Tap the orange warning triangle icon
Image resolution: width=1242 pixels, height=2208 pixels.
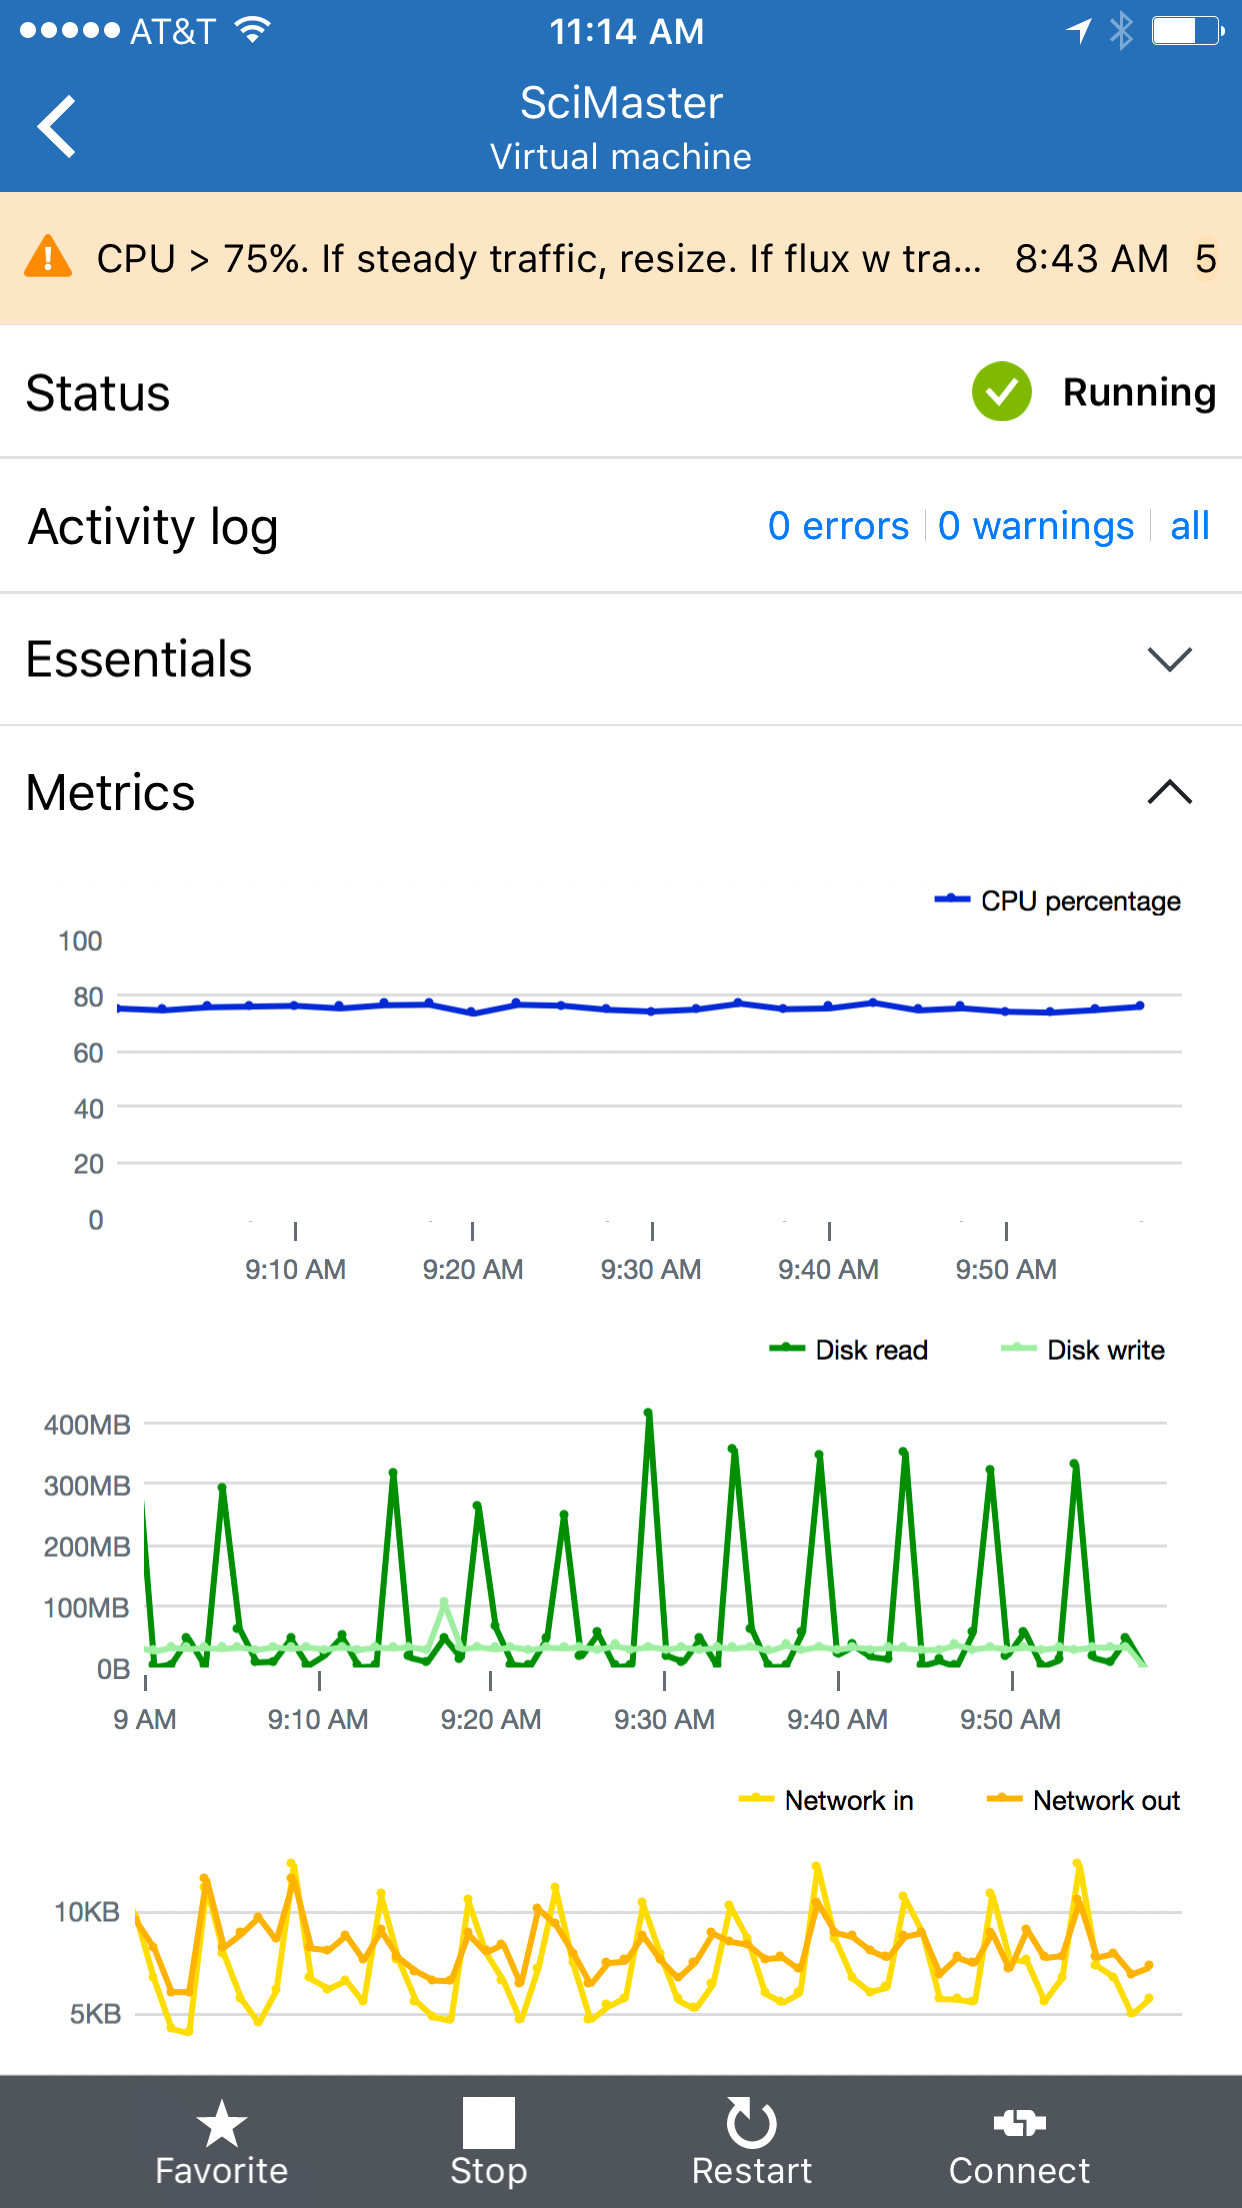pyautogui.click(x=48, y=257)
